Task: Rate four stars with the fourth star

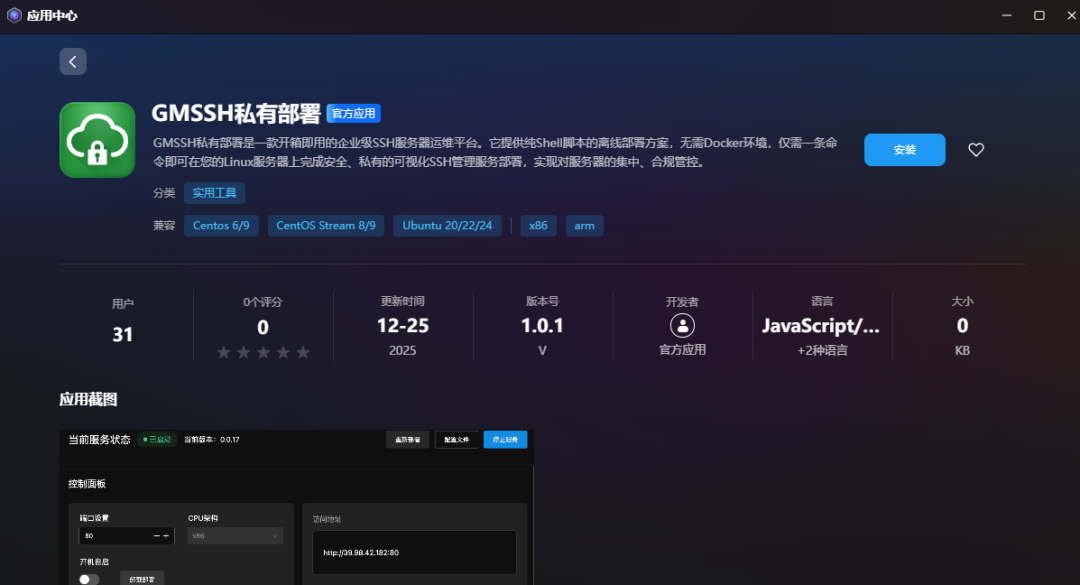Action: click(283, 353)
